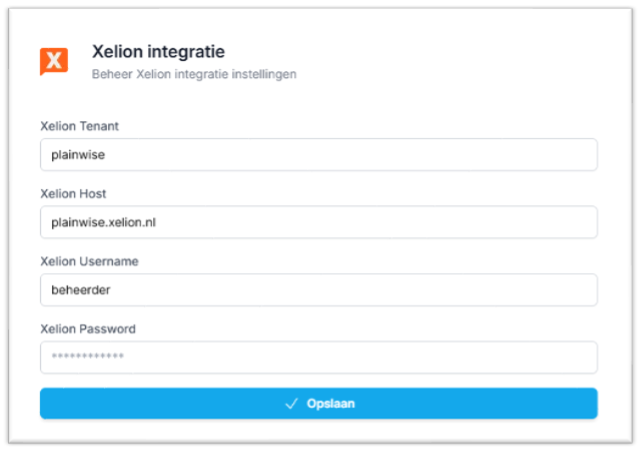Click into the Xelion Host field
The height and width of the screenshot is (452, 640).
pos(318,222)
